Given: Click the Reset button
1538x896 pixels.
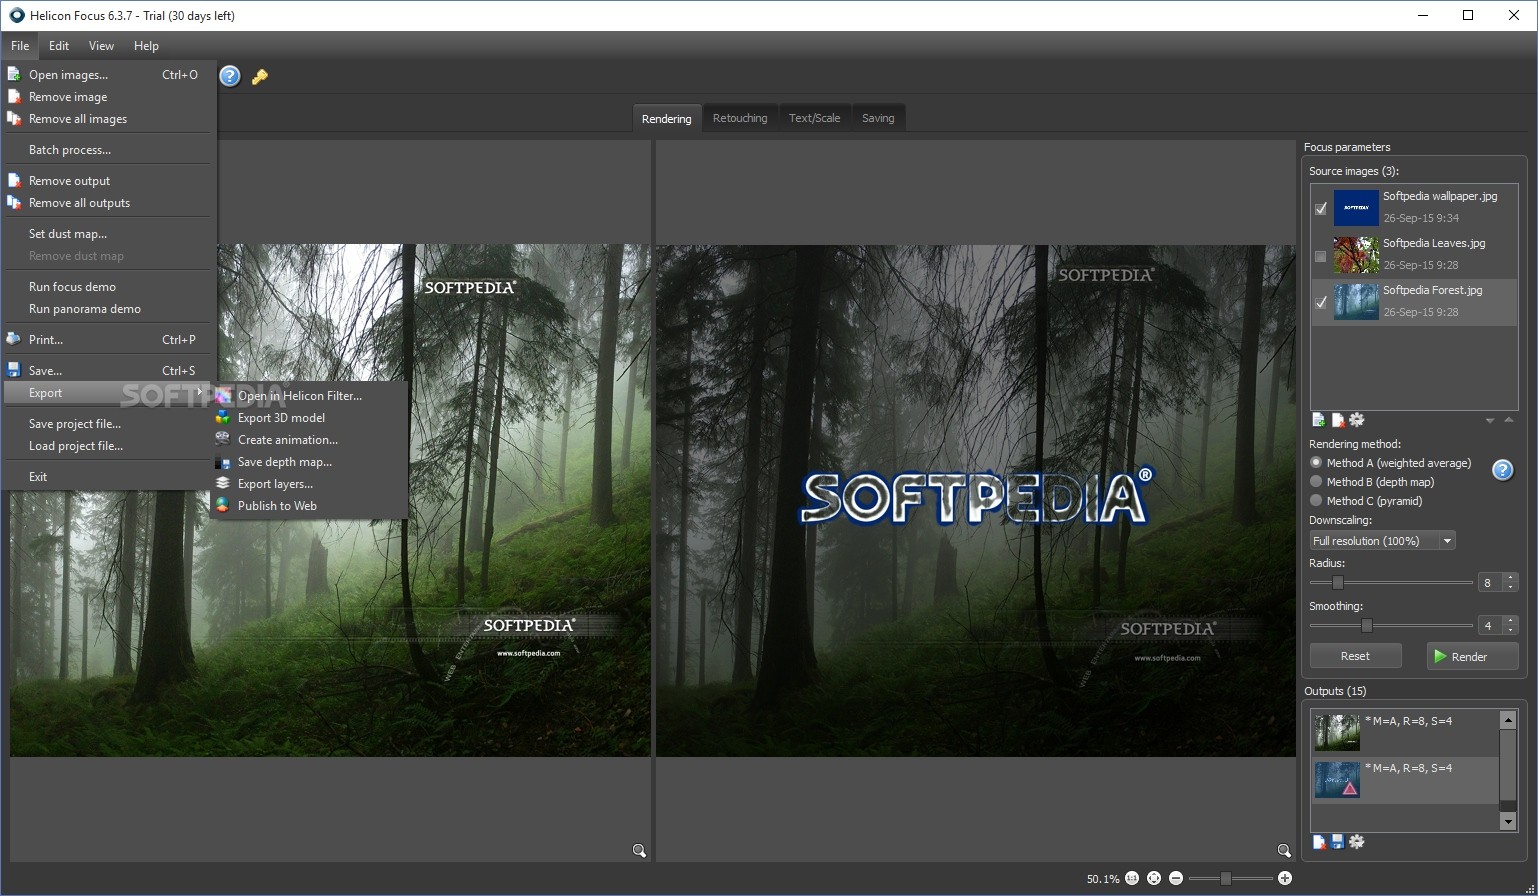Looking at the screenshot, I should click(x=1355, y=656).
